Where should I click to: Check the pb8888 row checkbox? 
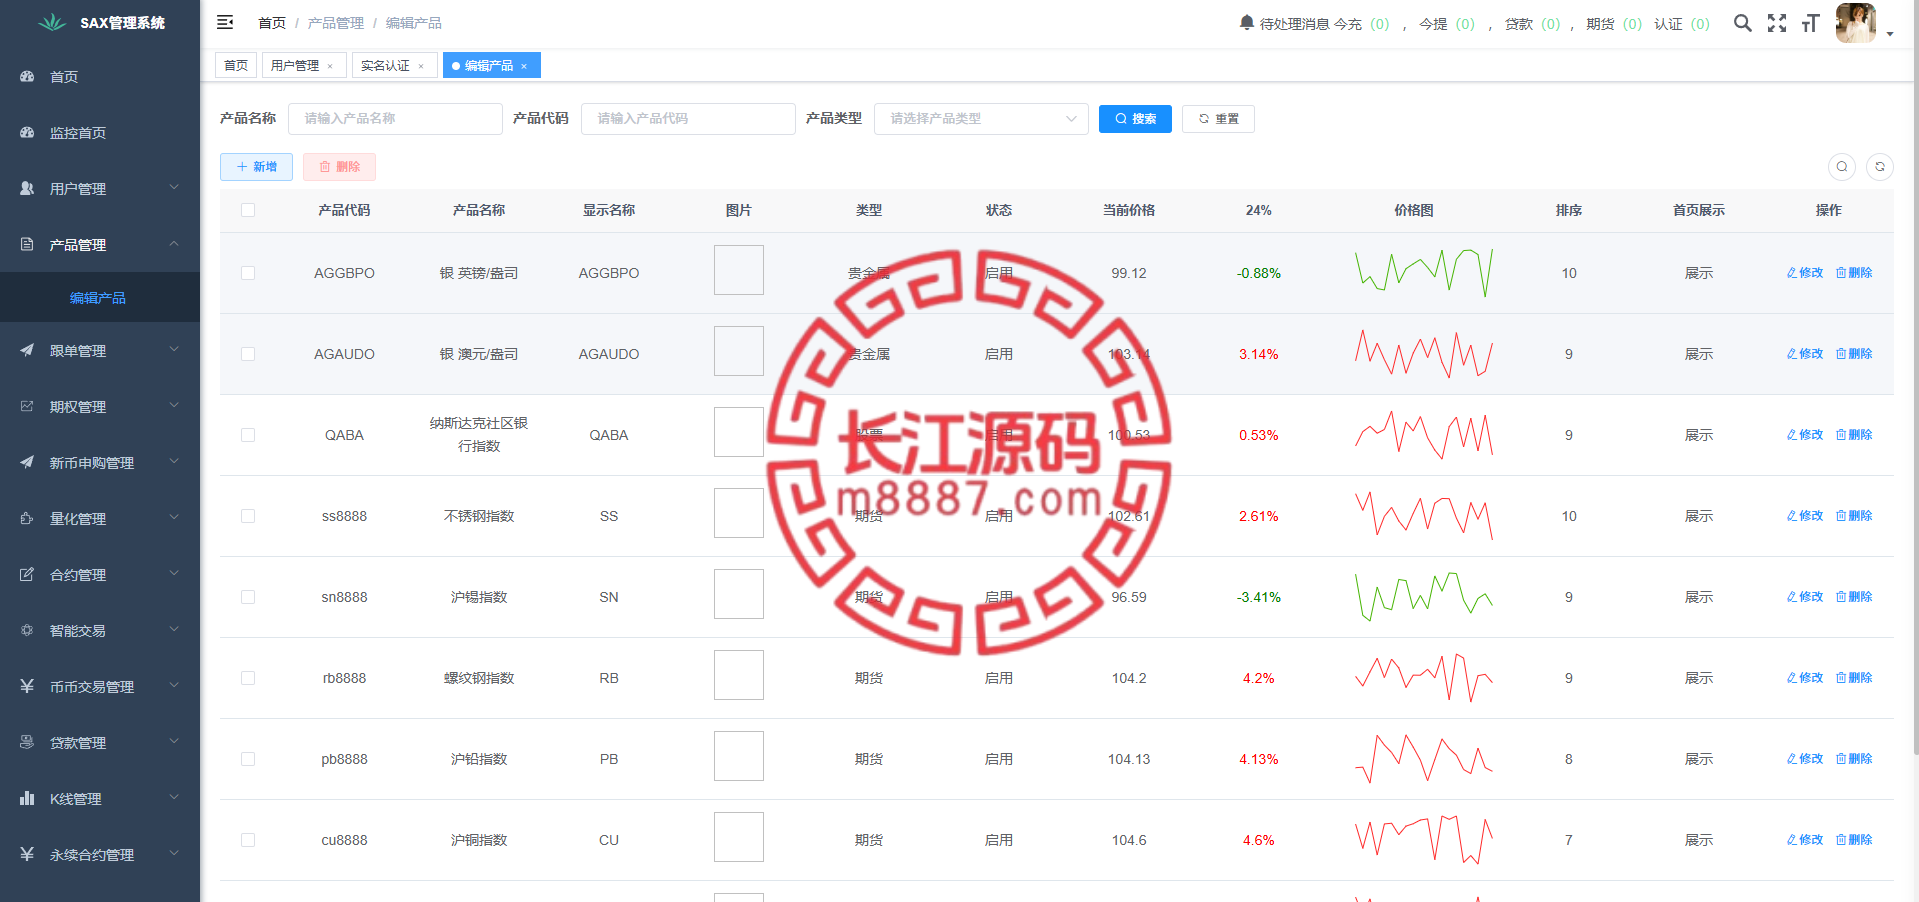(x=248, y=759)
